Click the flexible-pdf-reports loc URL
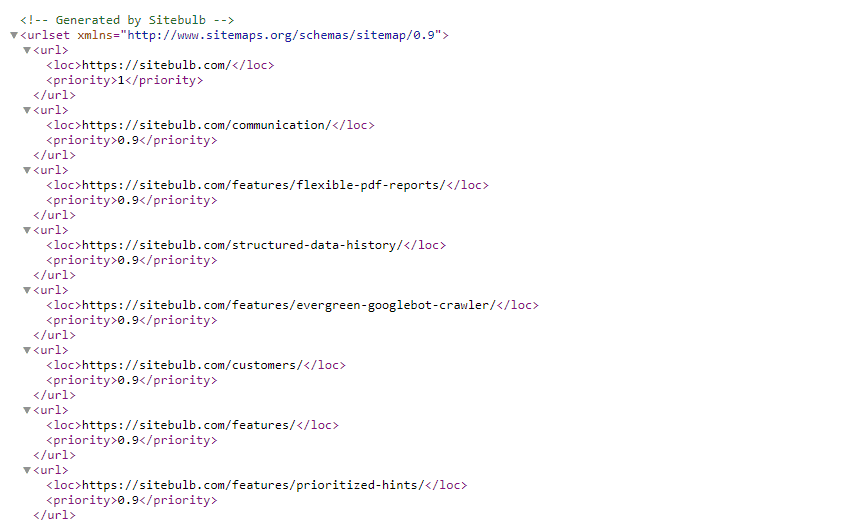The height and width of the screenshot is (523, 853). pos(264,185)
